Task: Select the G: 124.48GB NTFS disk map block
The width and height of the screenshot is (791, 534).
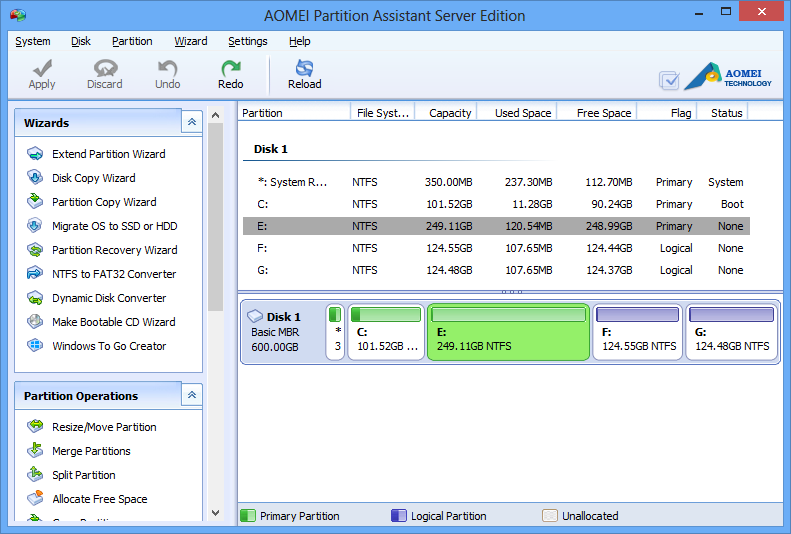Action: [731, 332]
